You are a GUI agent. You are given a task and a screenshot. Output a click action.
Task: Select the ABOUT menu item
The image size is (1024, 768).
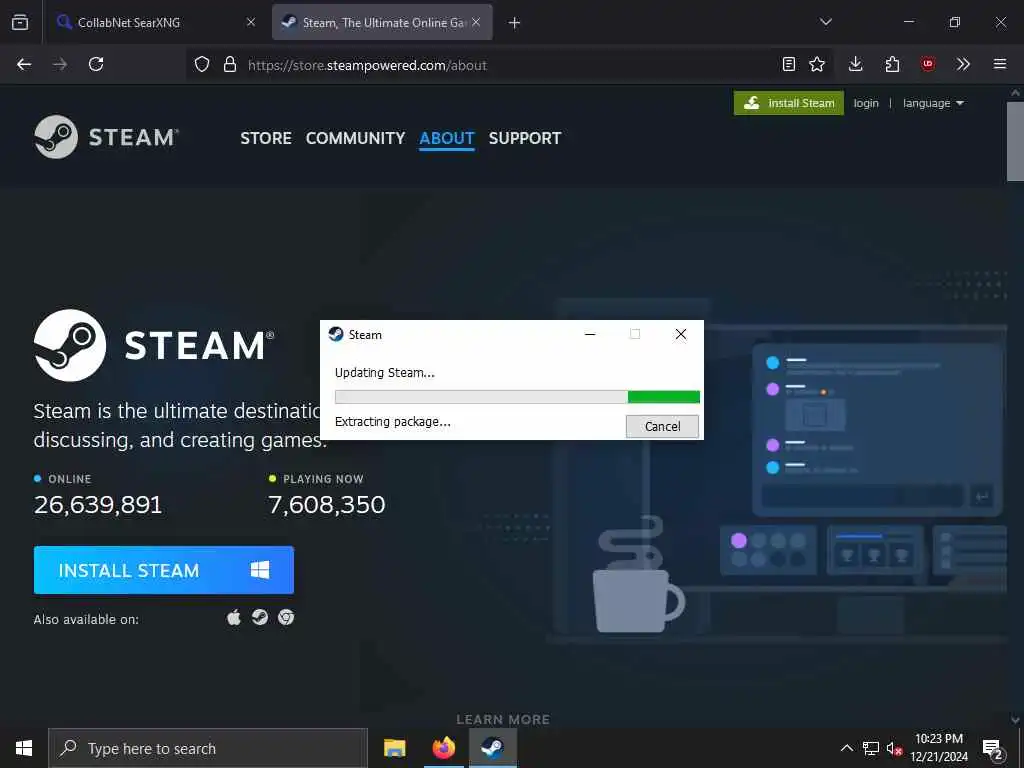(x=447, y=138)
